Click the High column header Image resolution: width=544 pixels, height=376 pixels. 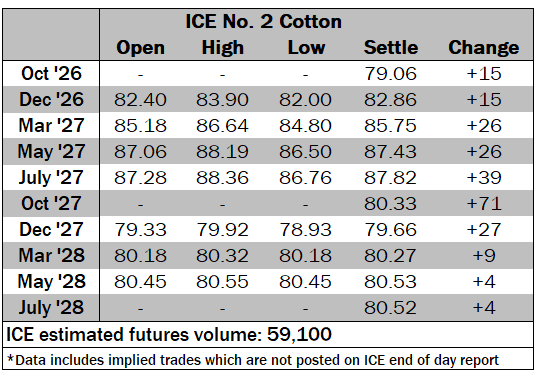pyautogui.click(x=223, y=48)
